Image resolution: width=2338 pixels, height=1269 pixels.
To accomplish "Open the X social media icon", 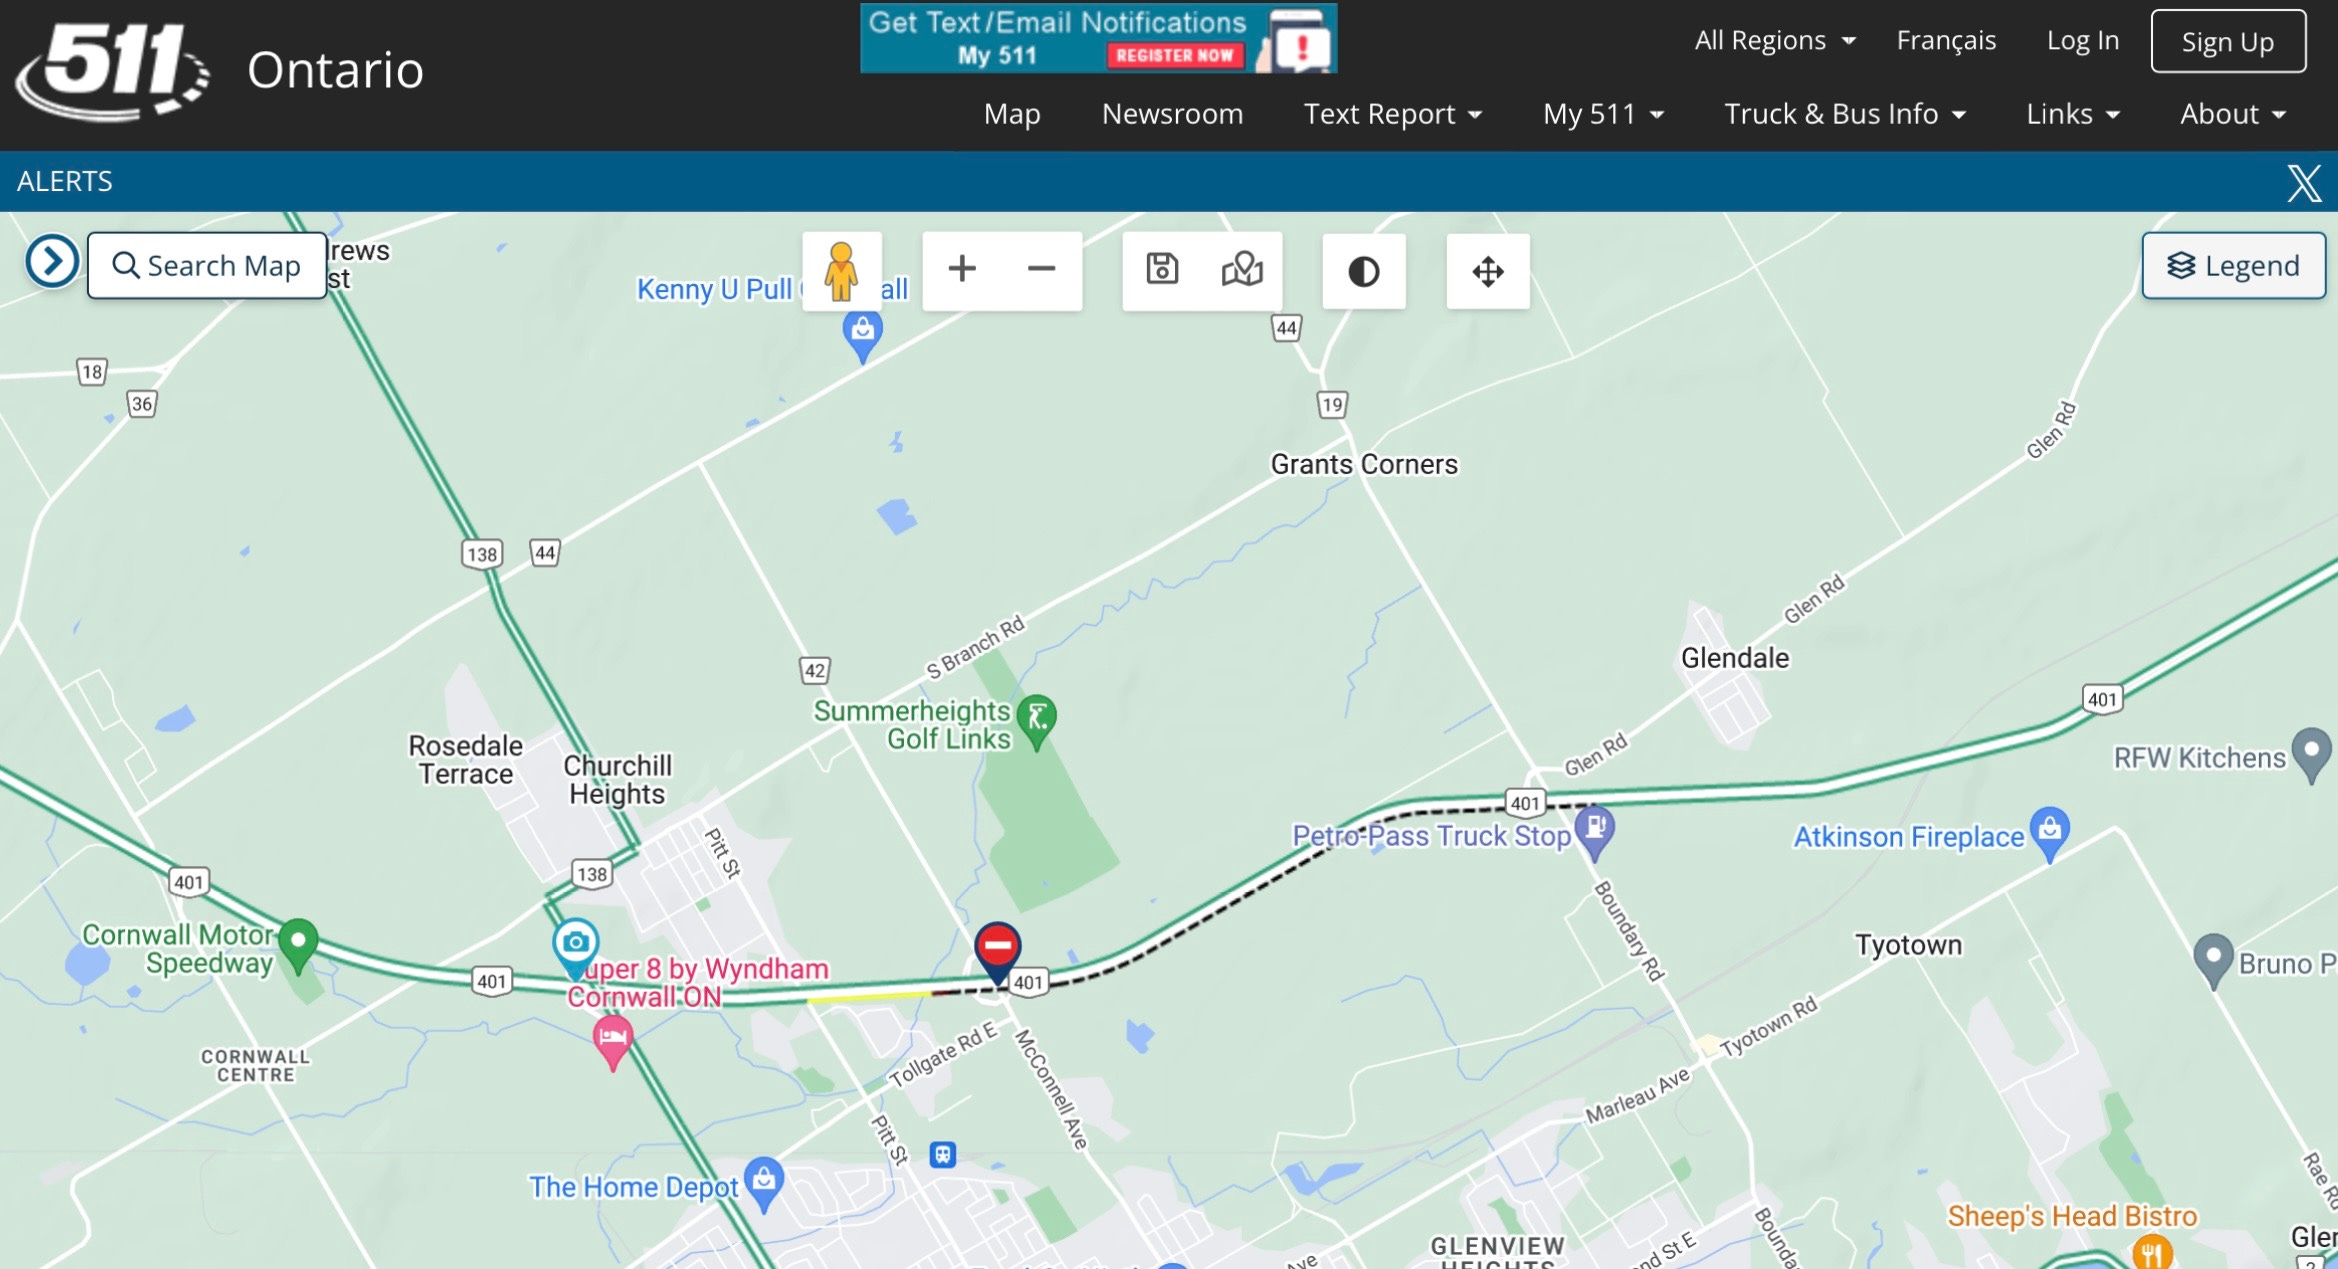I will (2304, 182).
